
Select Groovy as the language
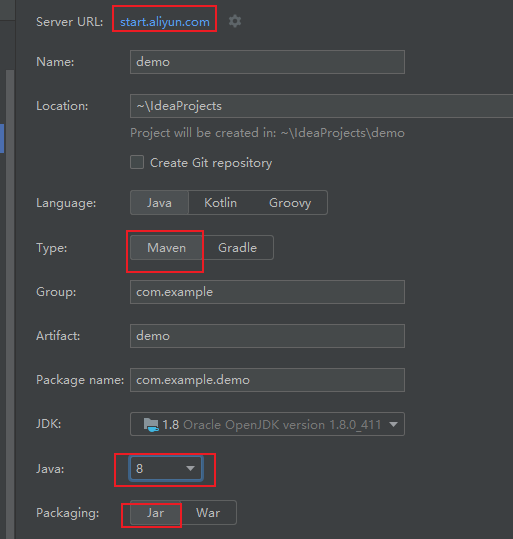(290, 203)
